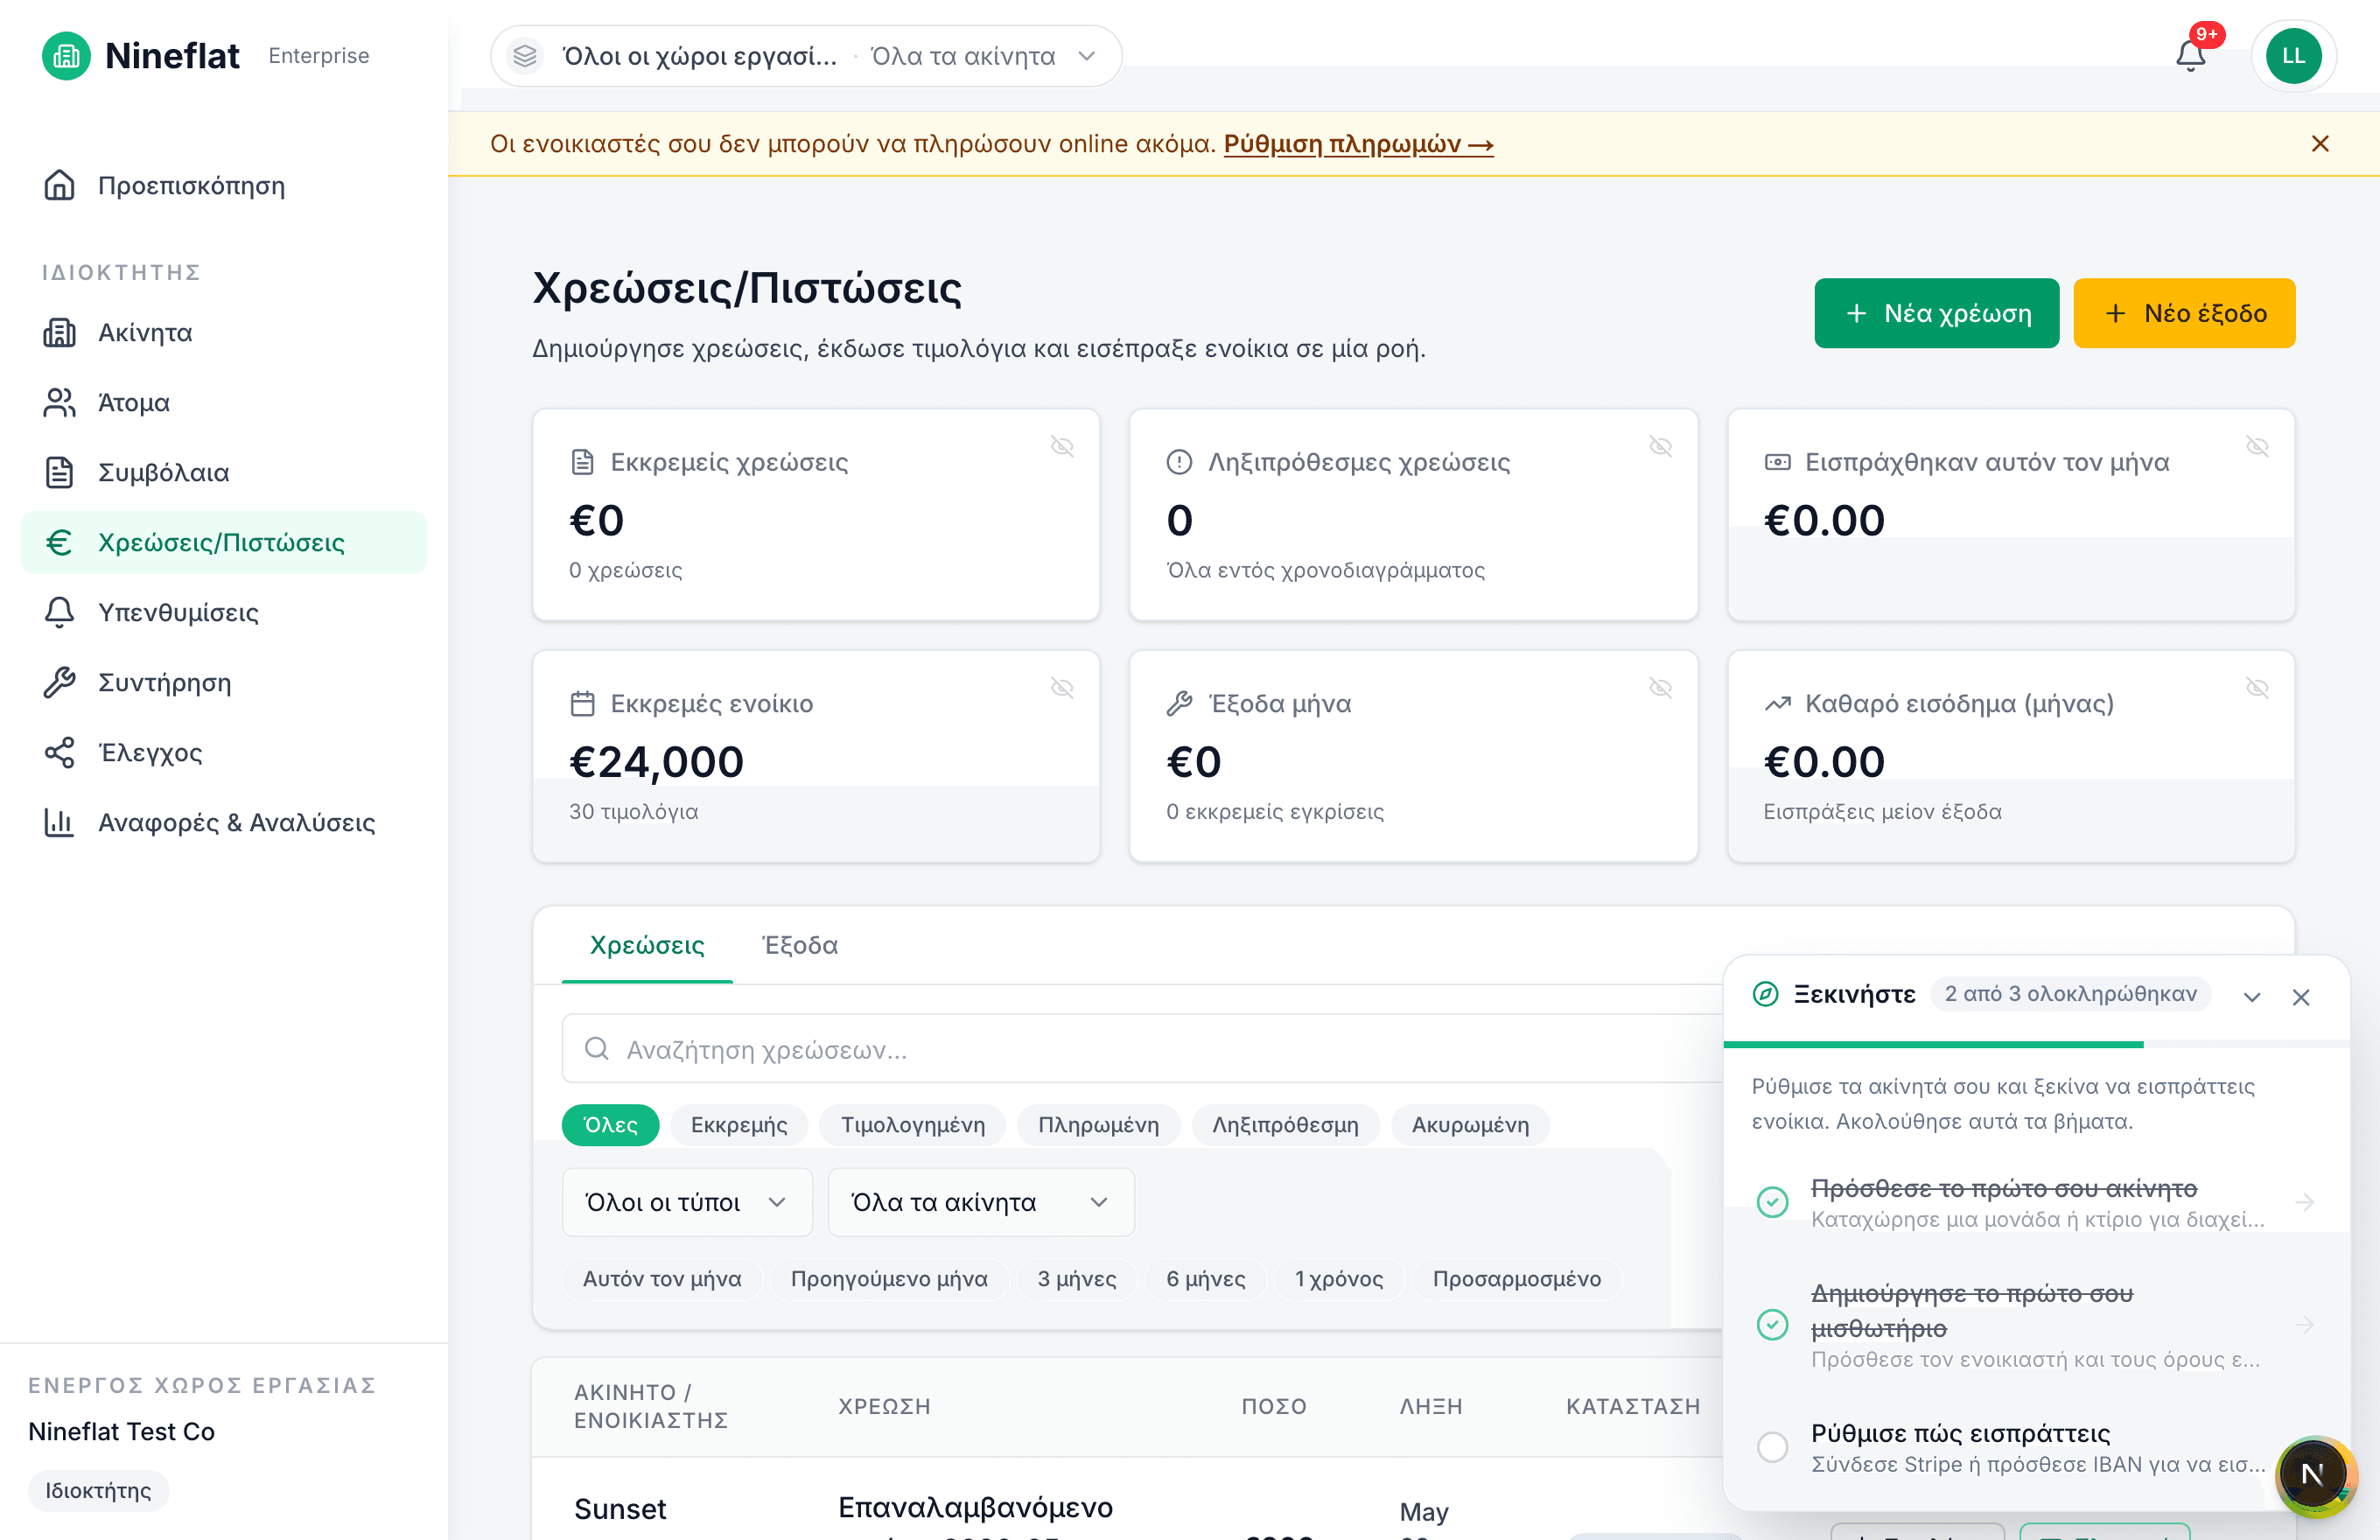Click the alert icon on Ληξιπρόθεσμες χρεώσεις card
2380x1540 pixels.
point(1179,462)
